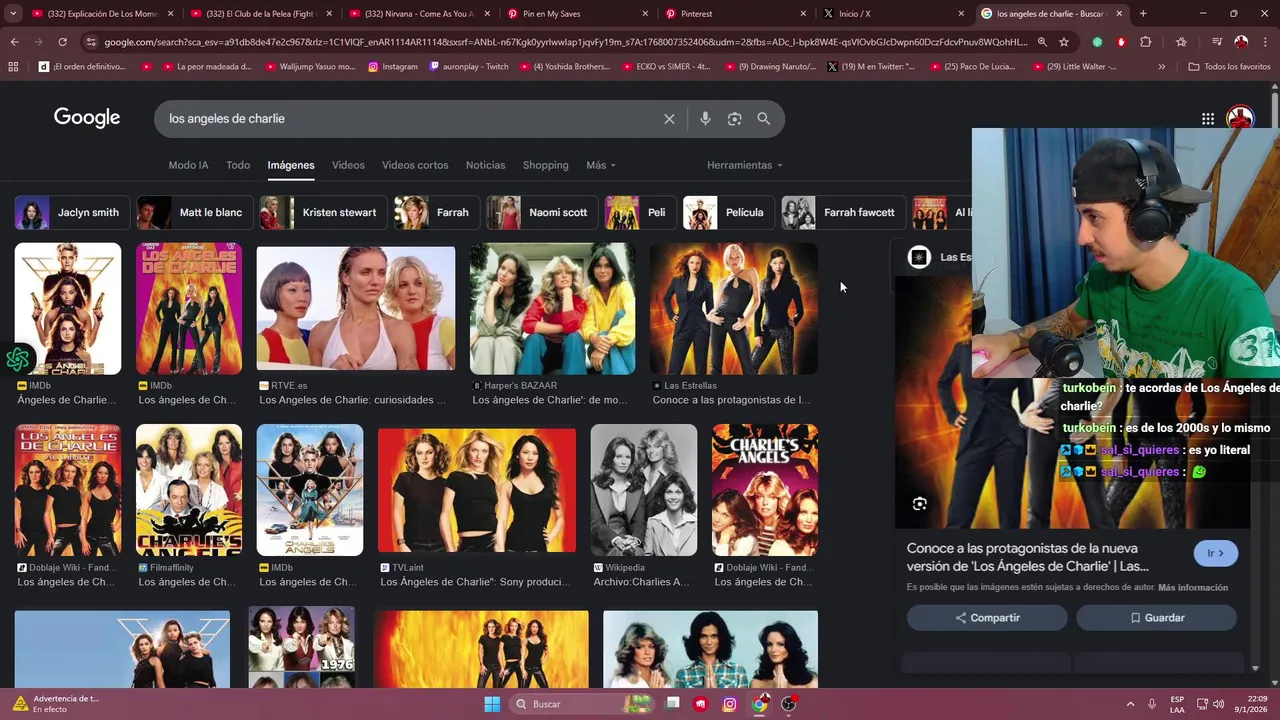
Task: Switch to the Pinterest browser tab
Action: click(737, 14)
